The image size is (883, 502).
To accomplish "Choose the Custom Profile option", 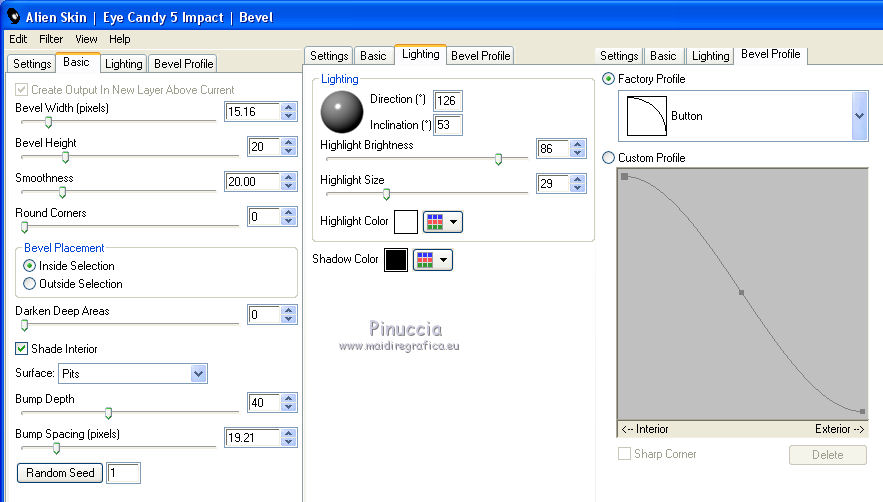I will pyautogui.click(x=608, y=158).
